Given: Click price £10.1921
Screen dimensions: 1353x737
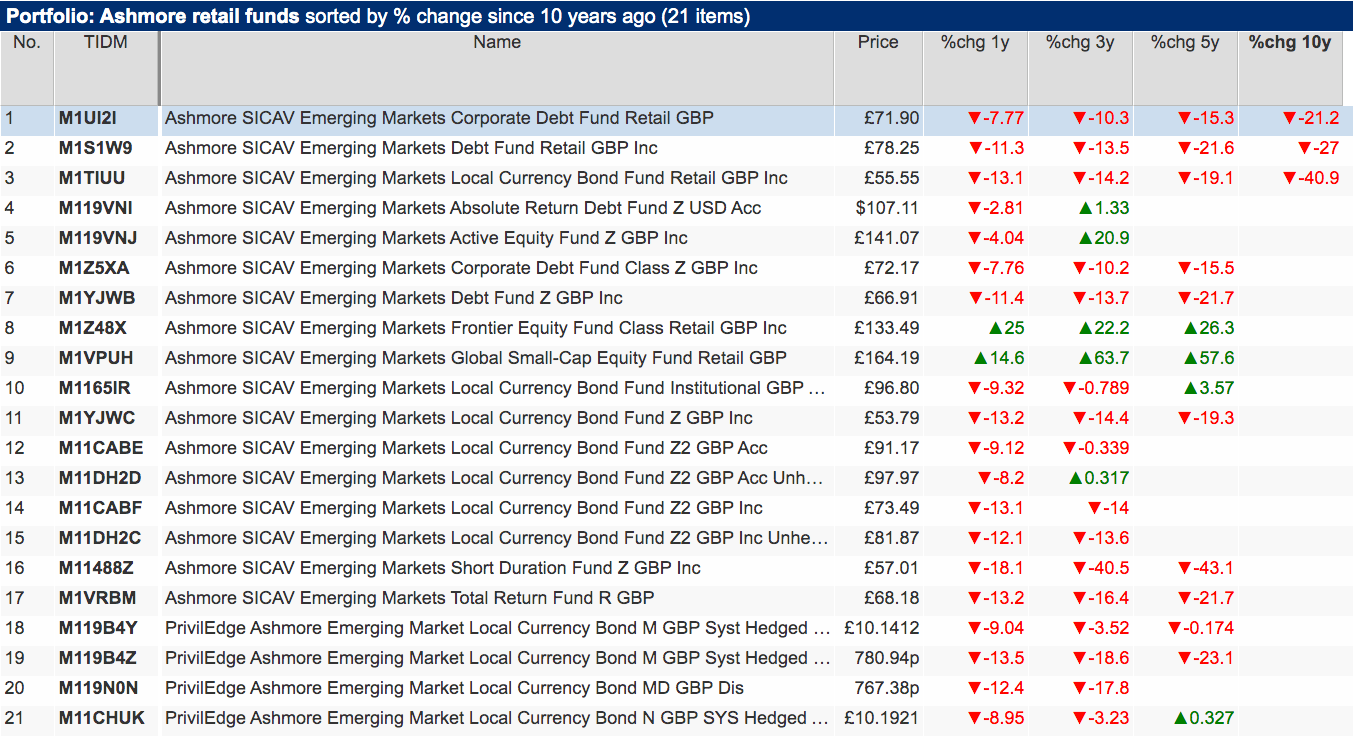Looking at the screenshot, I should click(882, 718).
